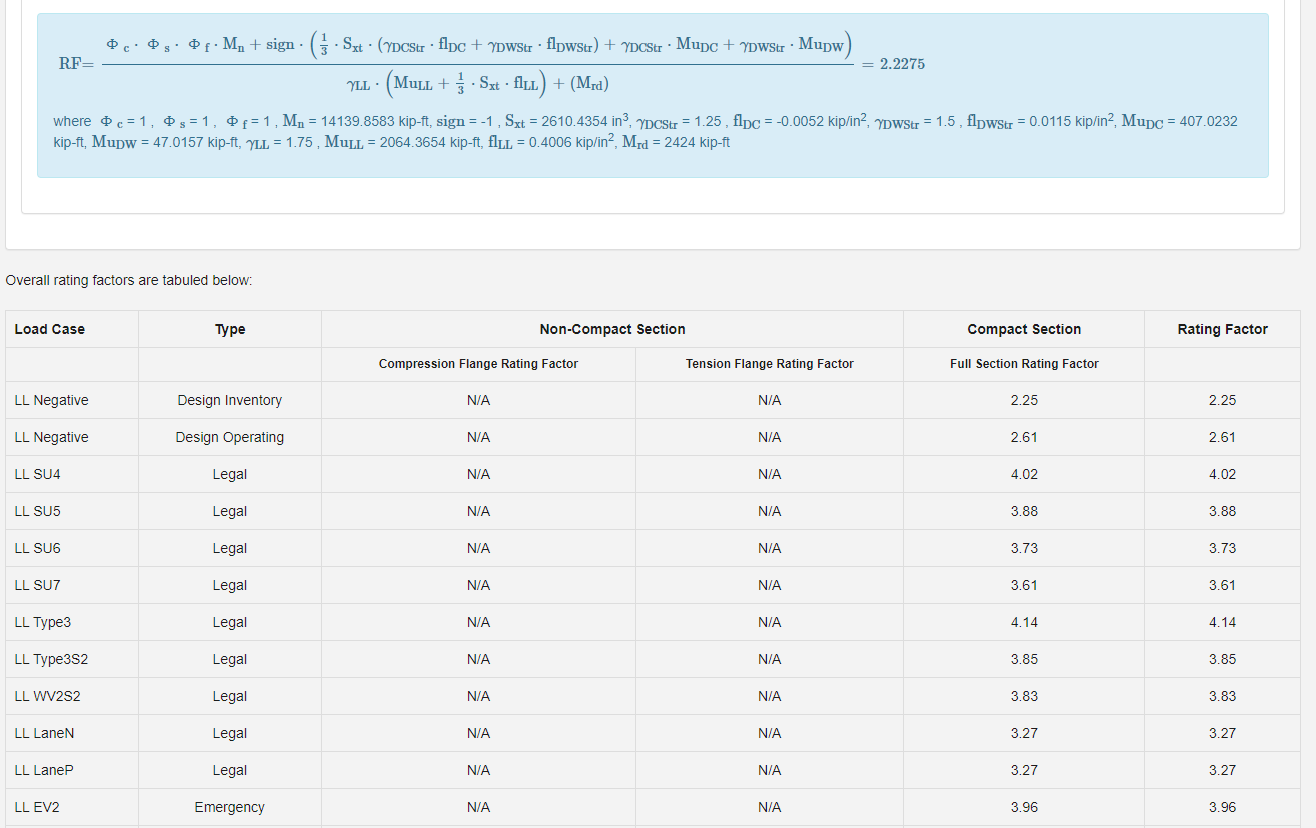
Task: Click the RF equation result 2.2275
Action: (x=901, y=64)
